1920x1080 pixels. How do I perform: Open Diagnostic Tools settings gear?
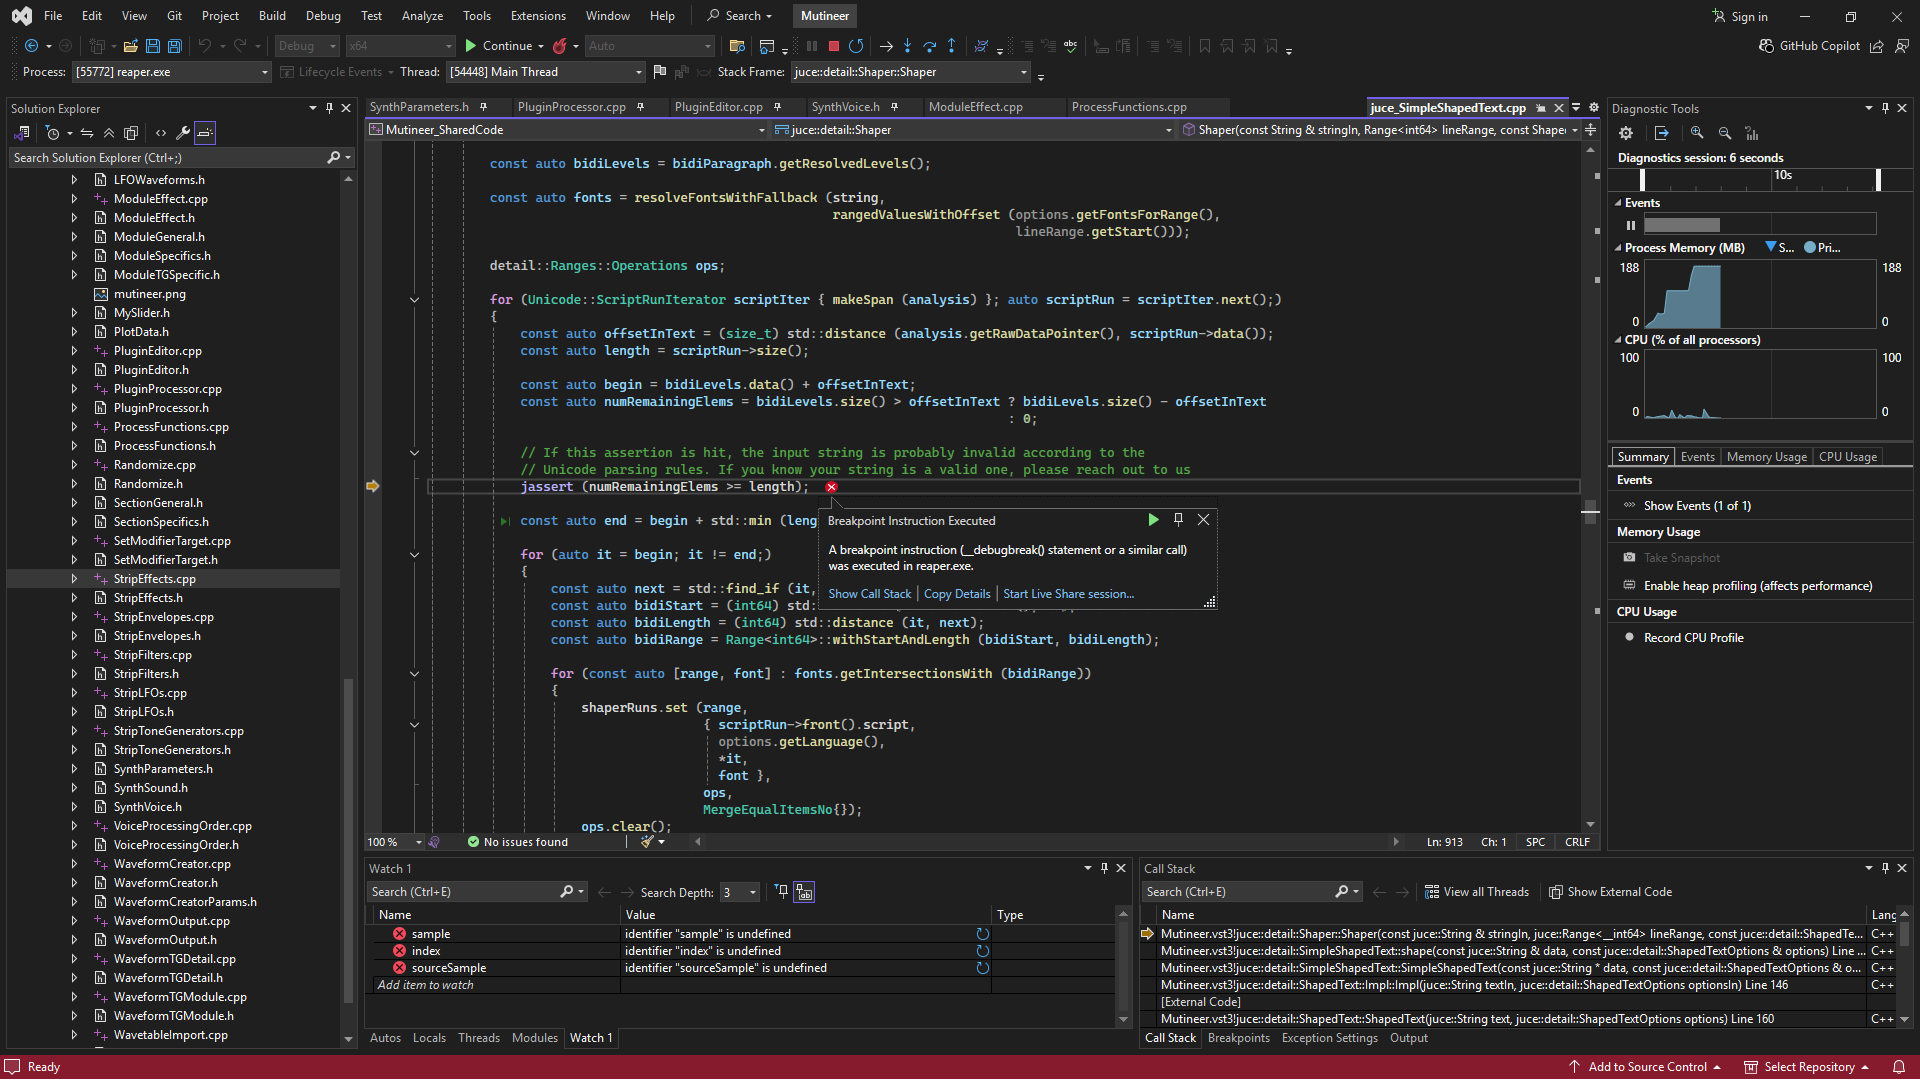pos(1626,133)
